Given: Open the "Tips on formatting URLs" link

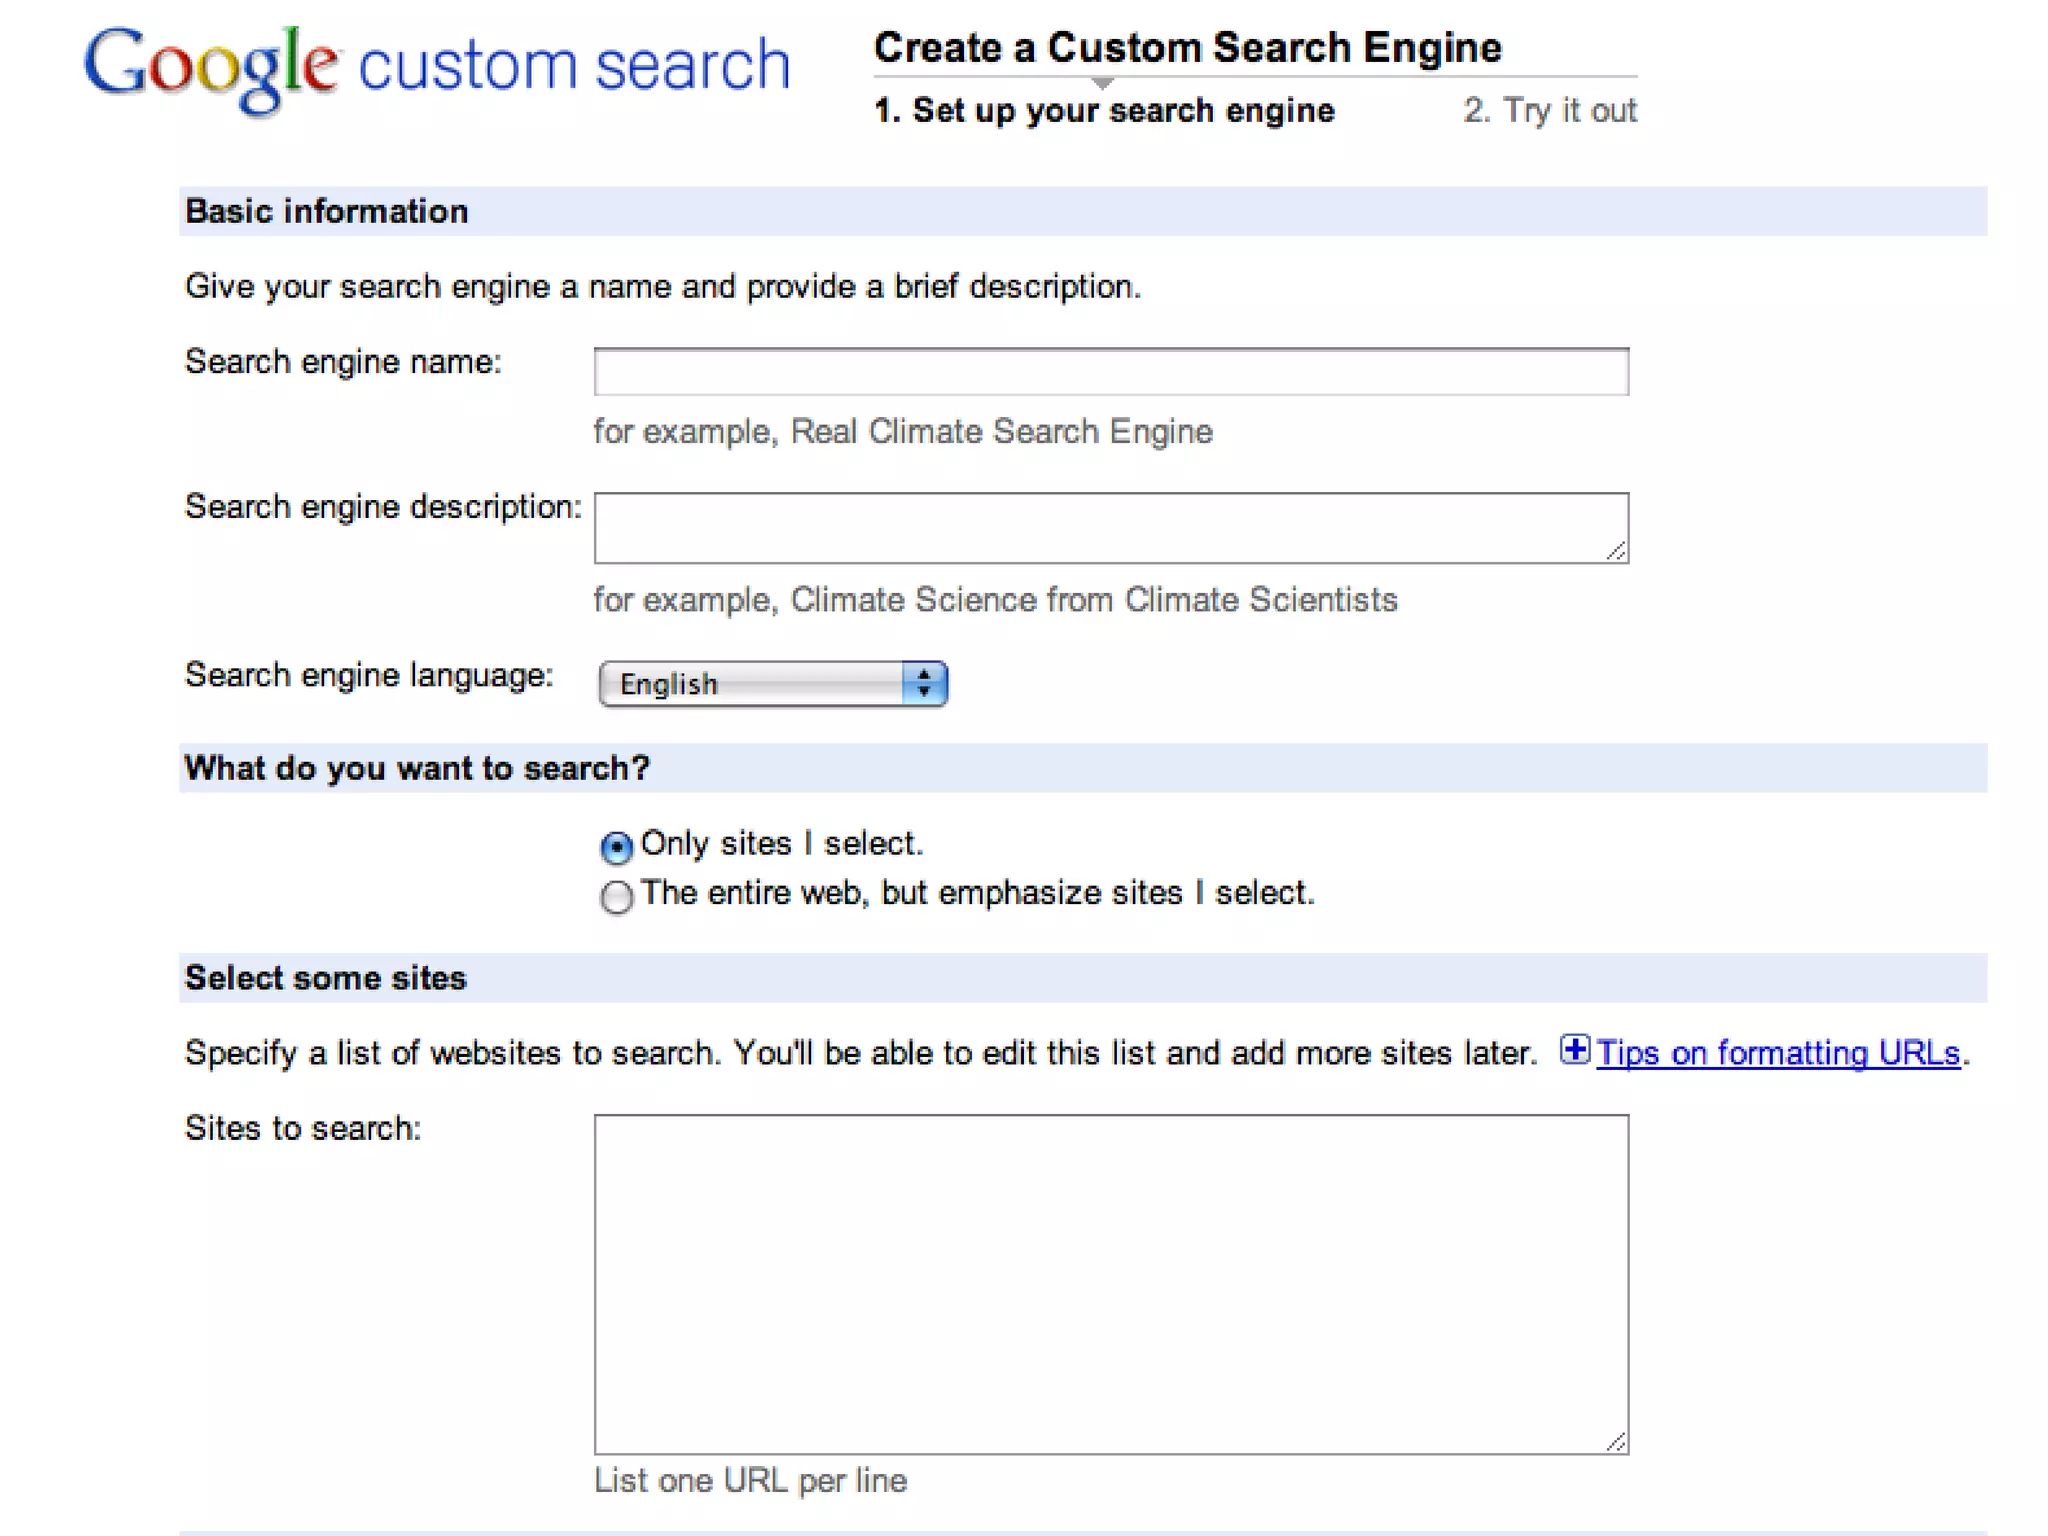Looking at the screenshot, I should [1777, 1053].
